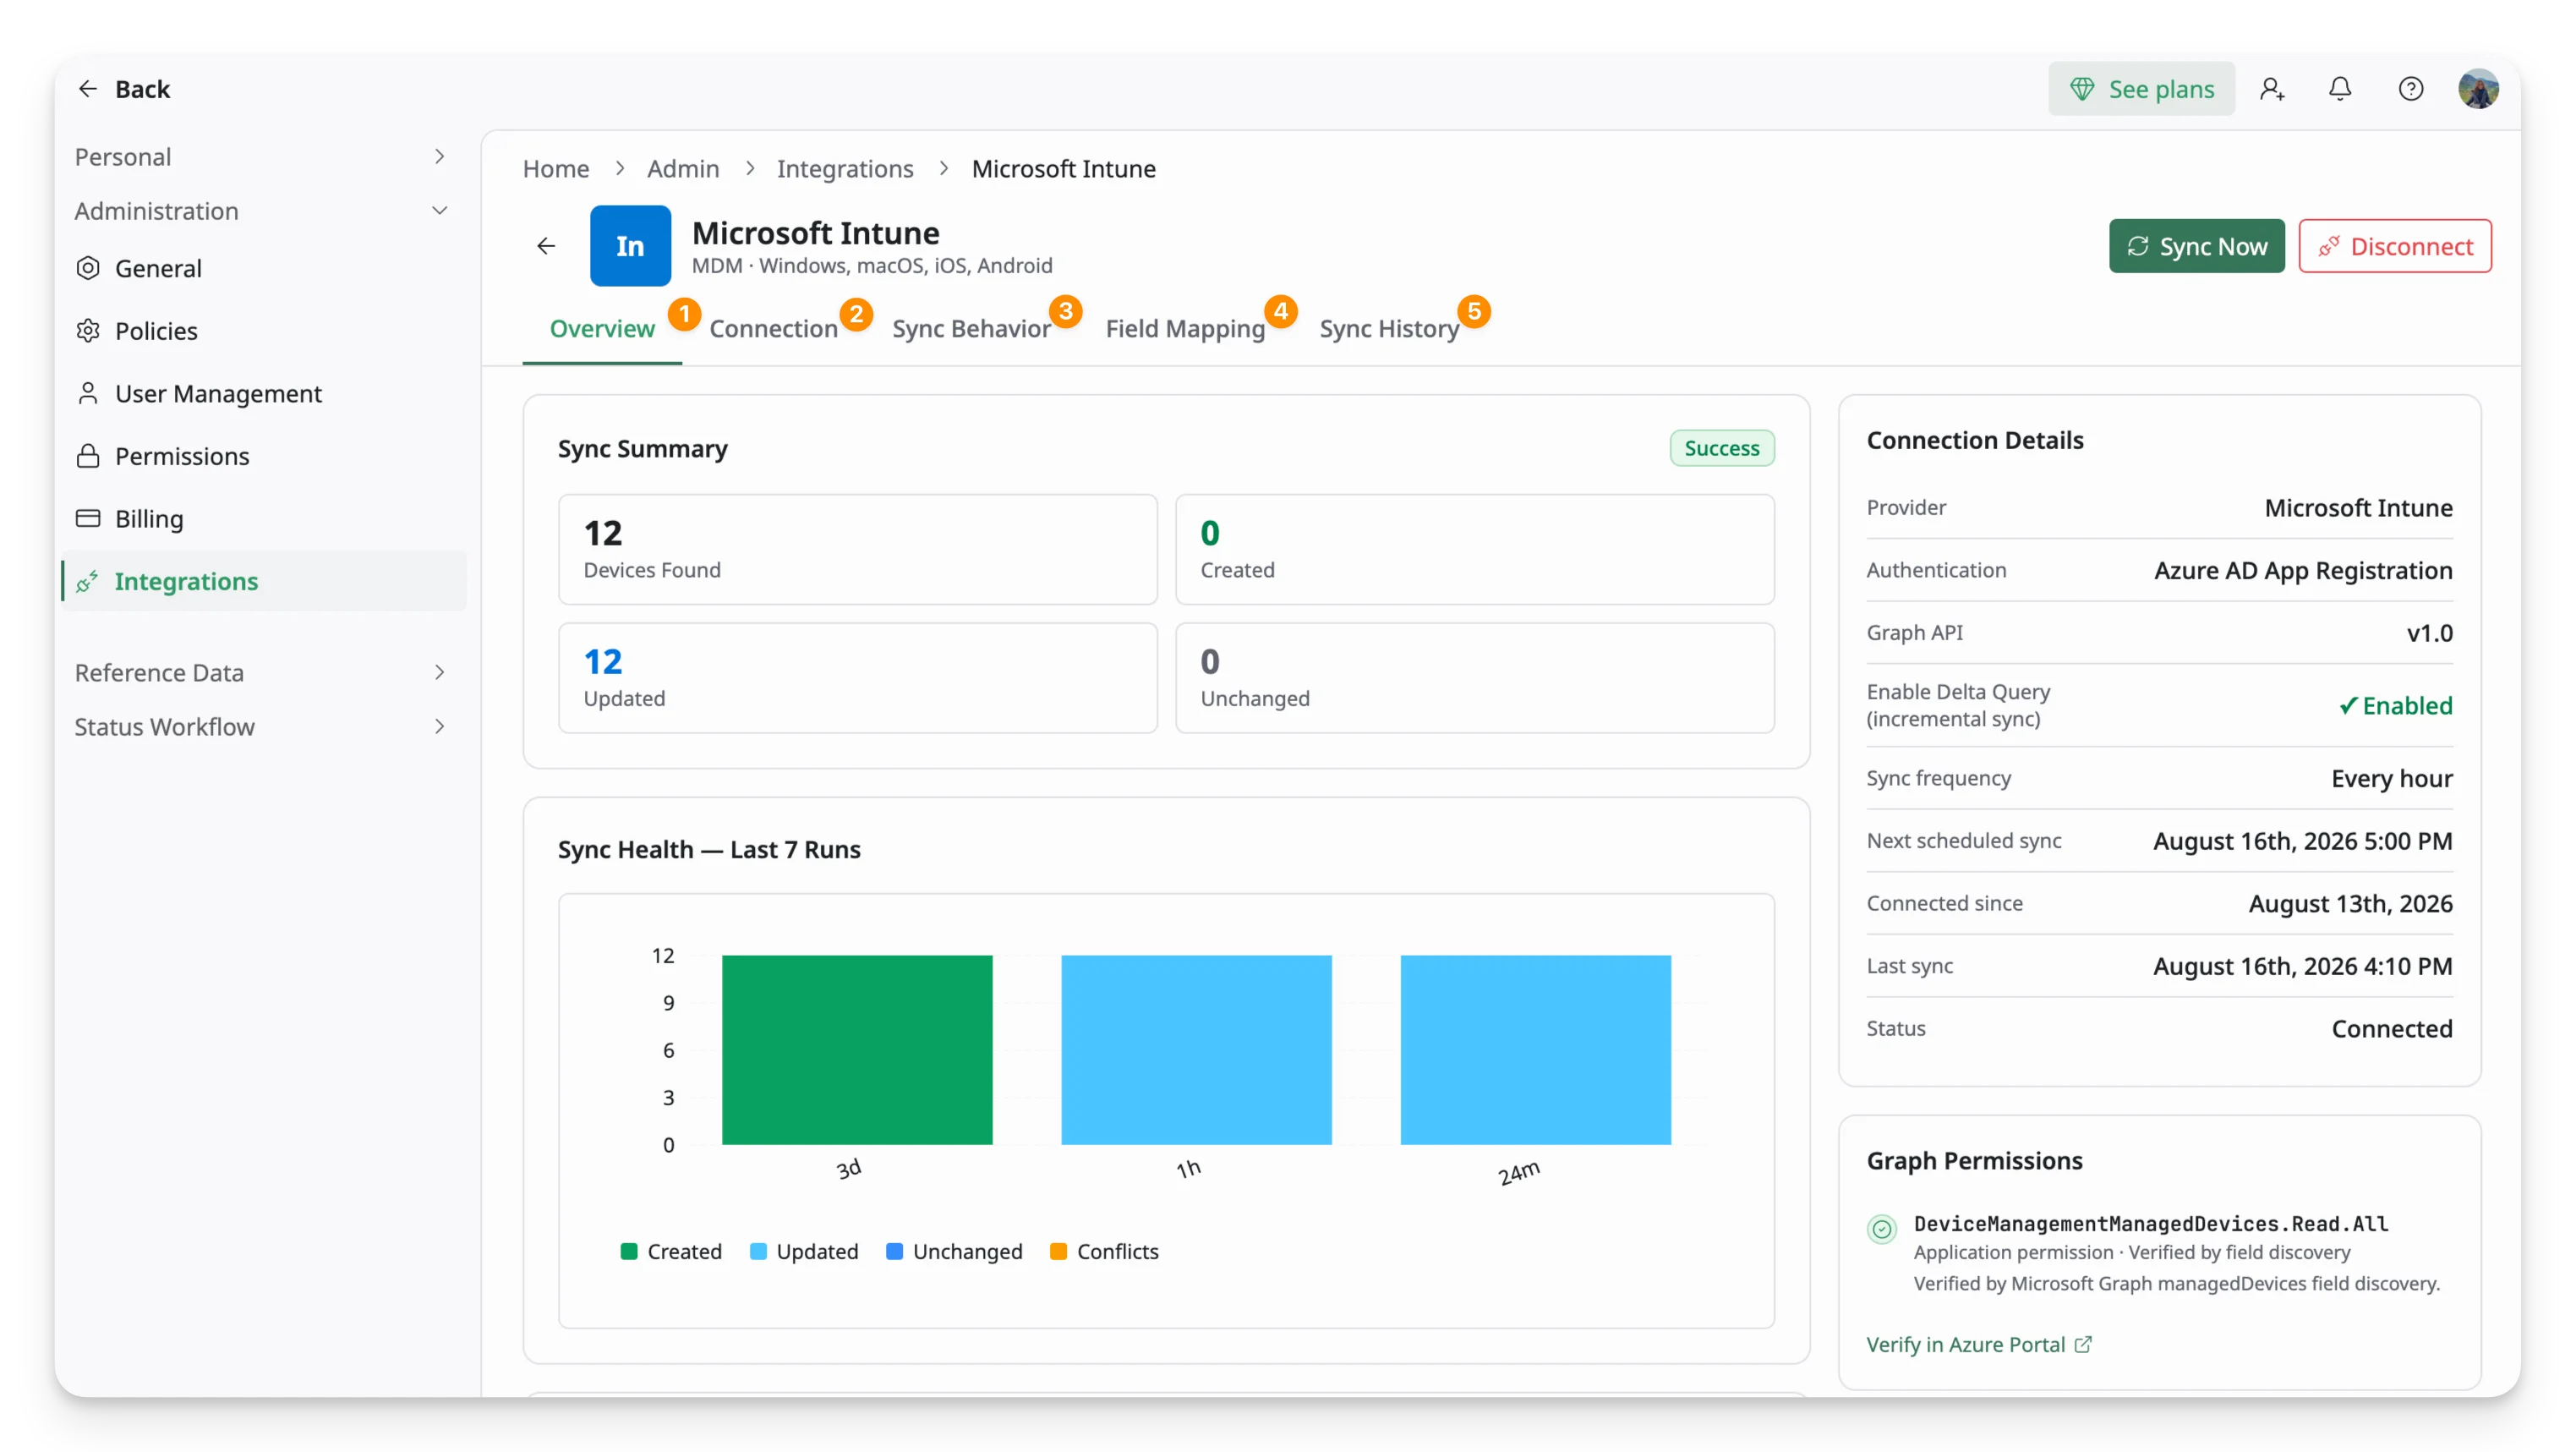Toggle the Unchanged legend swatch
Viewport: 2576px width, 1452px height.
point(895,1251)
